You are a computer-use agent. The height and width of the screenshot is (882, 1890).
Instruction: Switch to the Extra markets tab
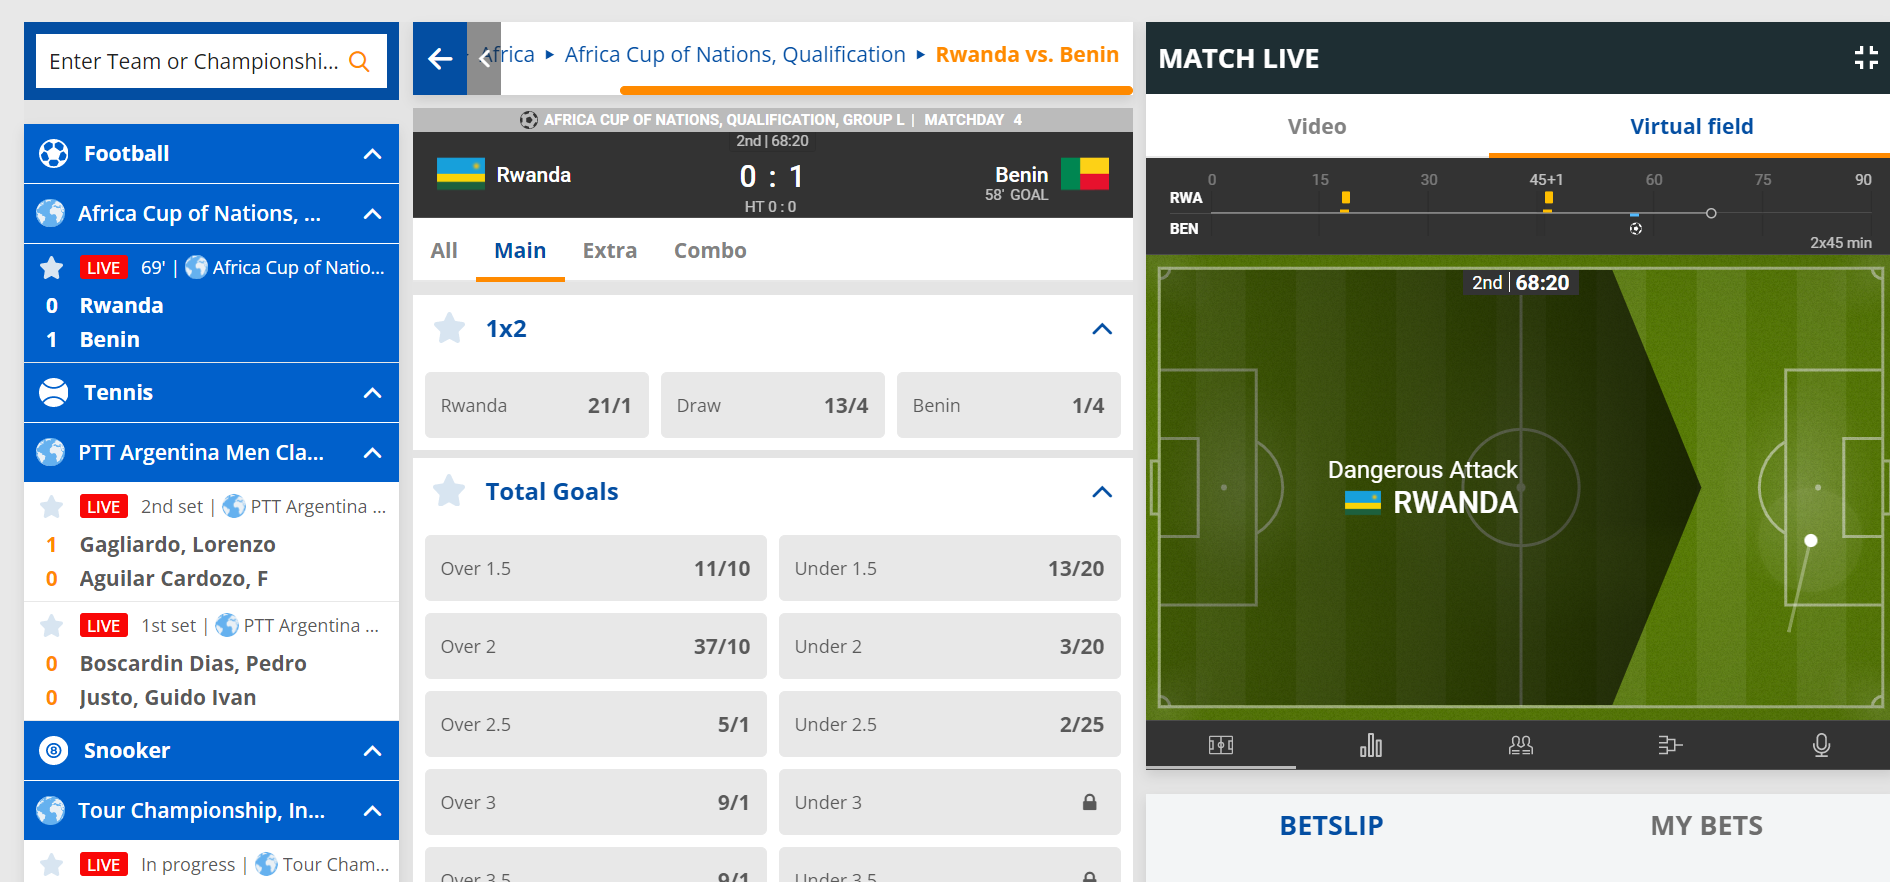click(610, 251)
